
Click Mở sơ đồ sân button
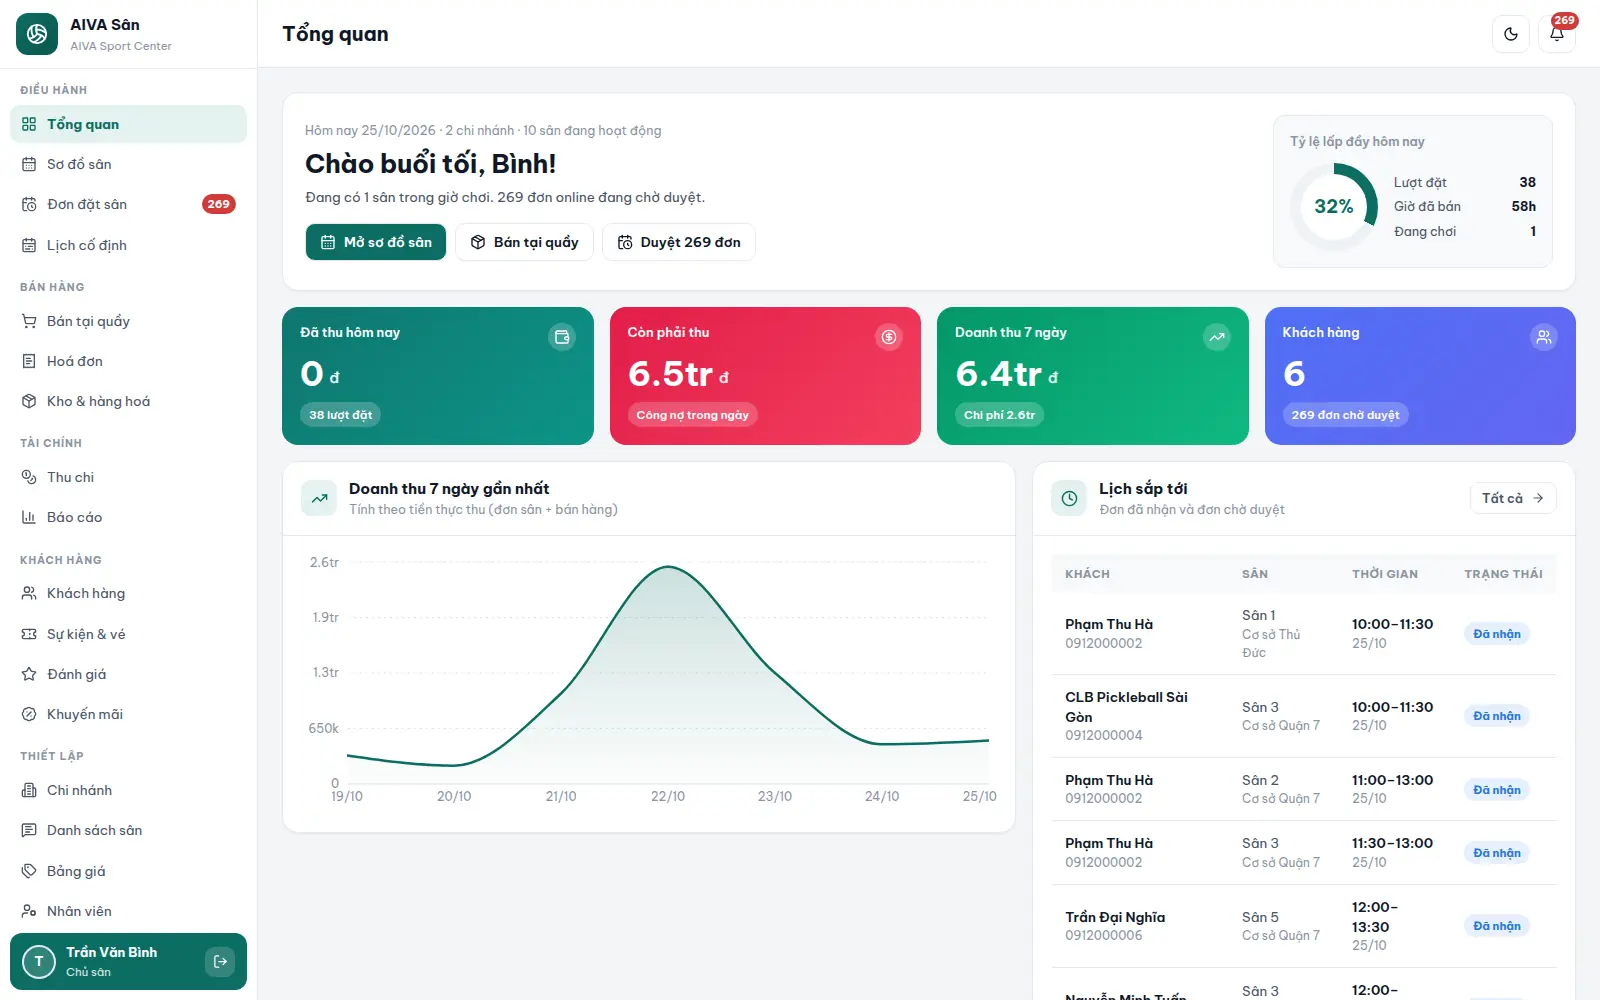[x=376, y=242]
